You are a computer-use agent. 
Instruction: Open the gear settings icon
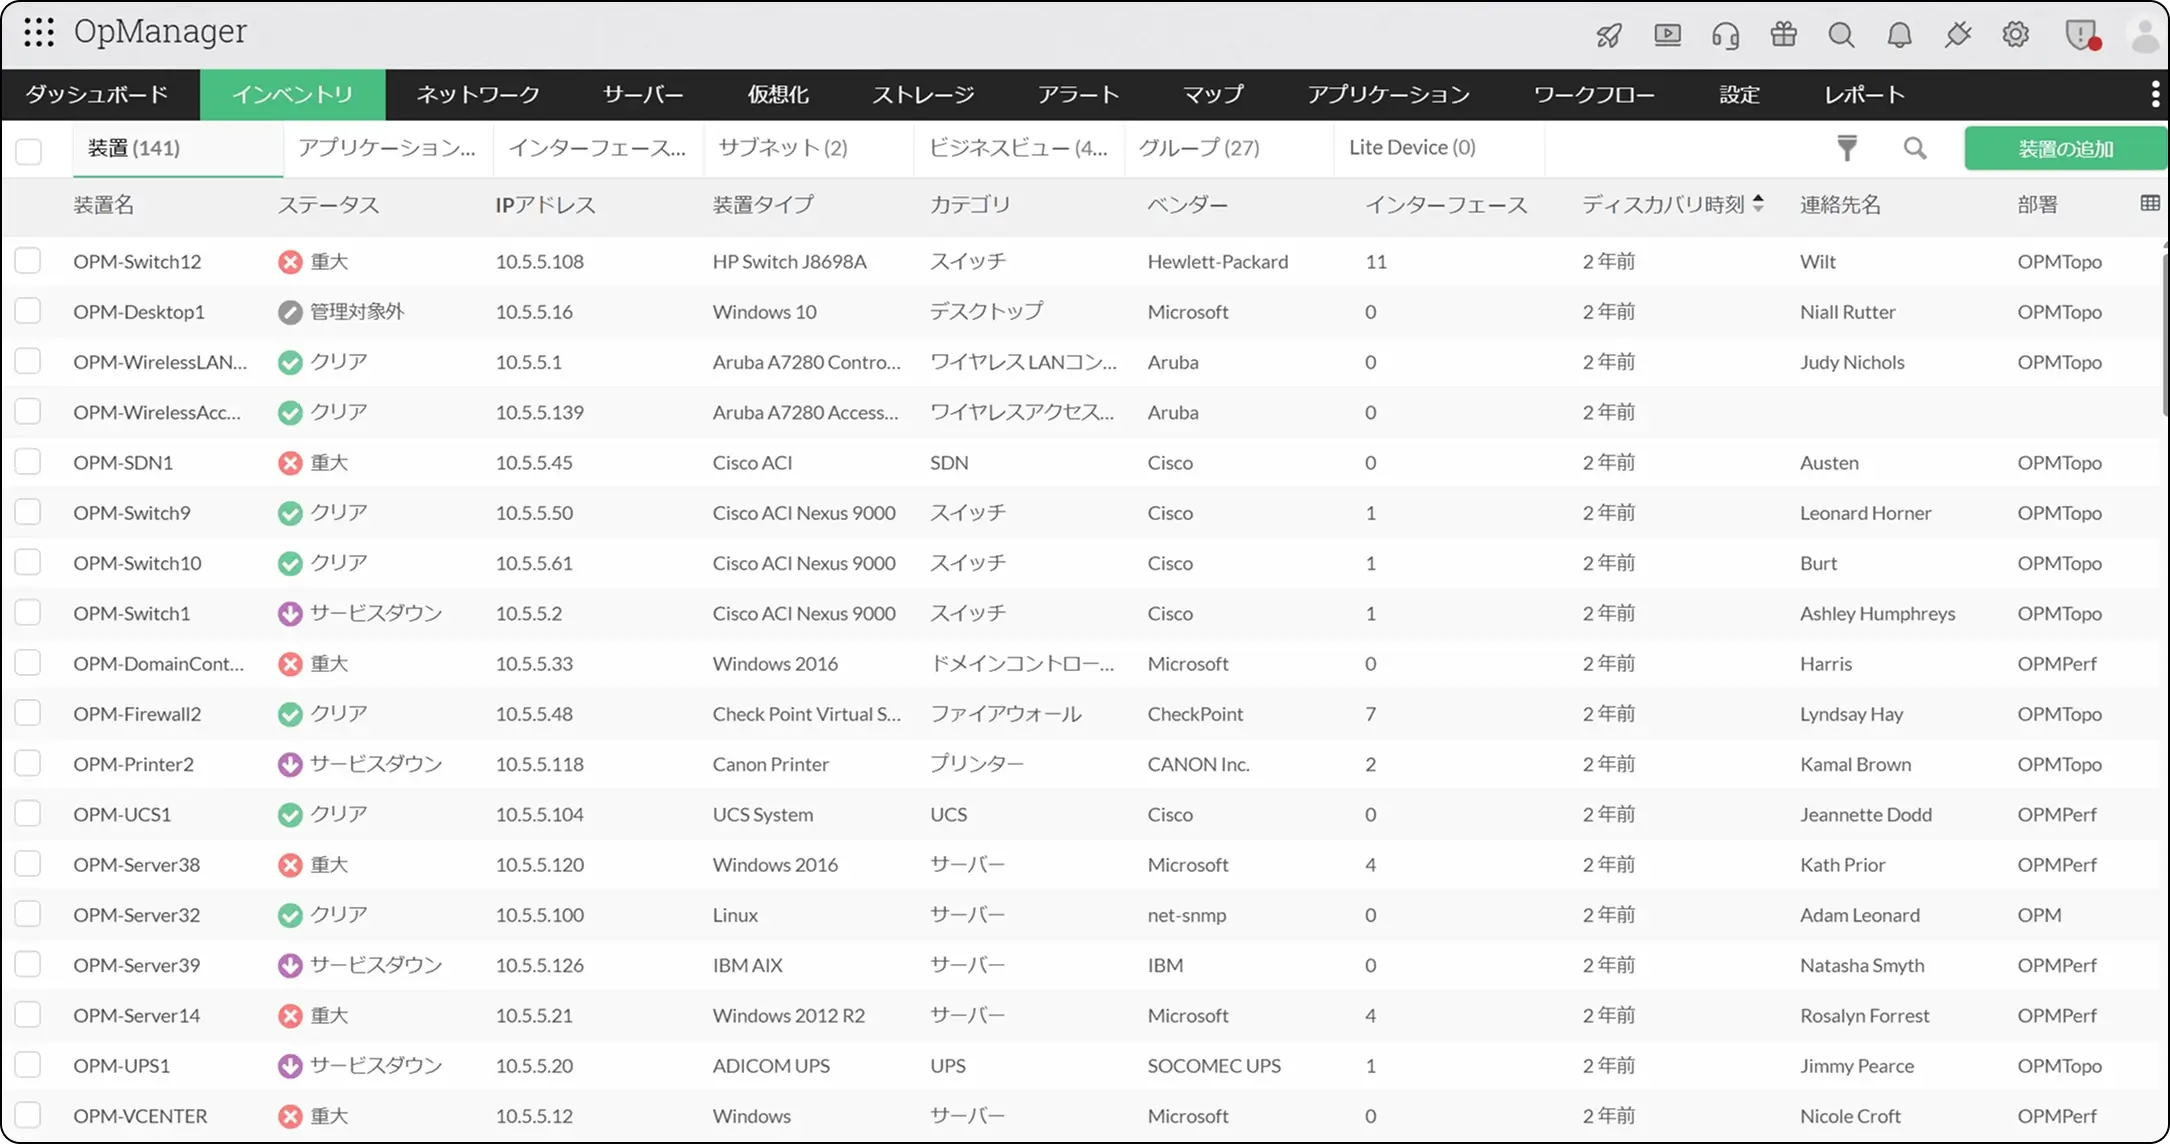tap(2015, 35)
